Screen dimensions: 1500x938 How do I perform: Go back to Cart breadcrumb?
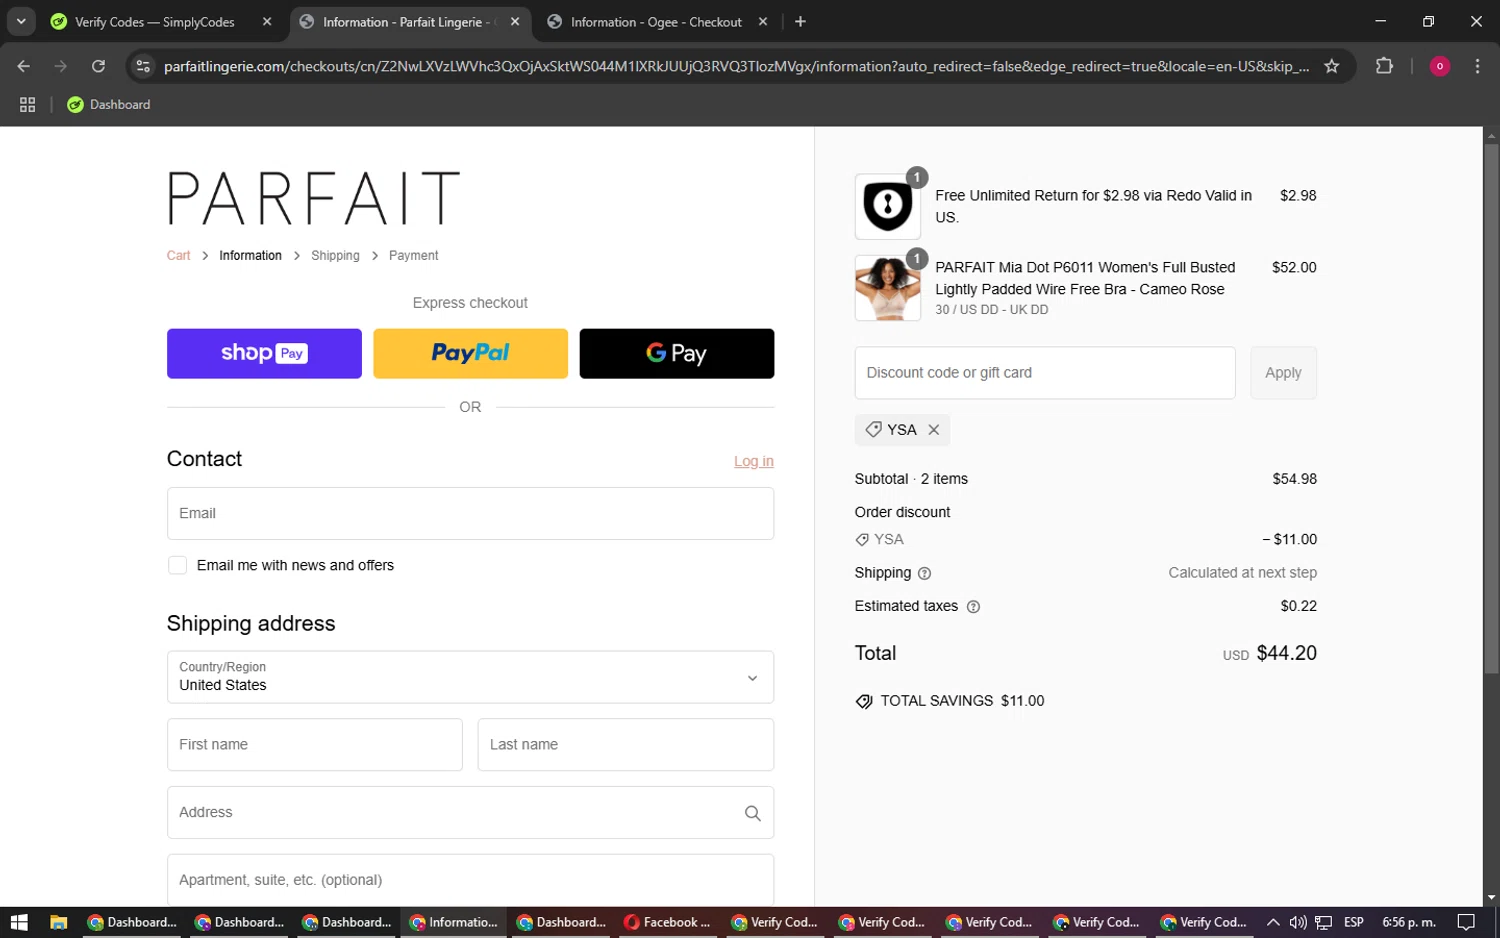178,256
